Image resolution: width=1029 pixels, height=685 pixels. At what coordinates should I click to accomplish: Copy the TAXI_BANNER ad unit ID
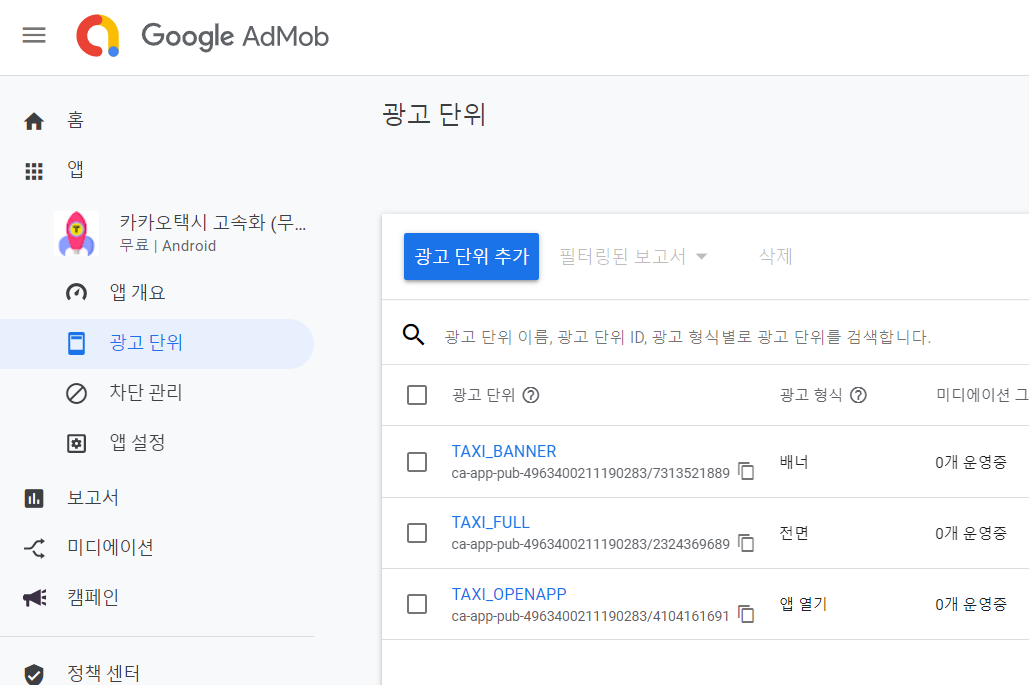coord(747,471)
